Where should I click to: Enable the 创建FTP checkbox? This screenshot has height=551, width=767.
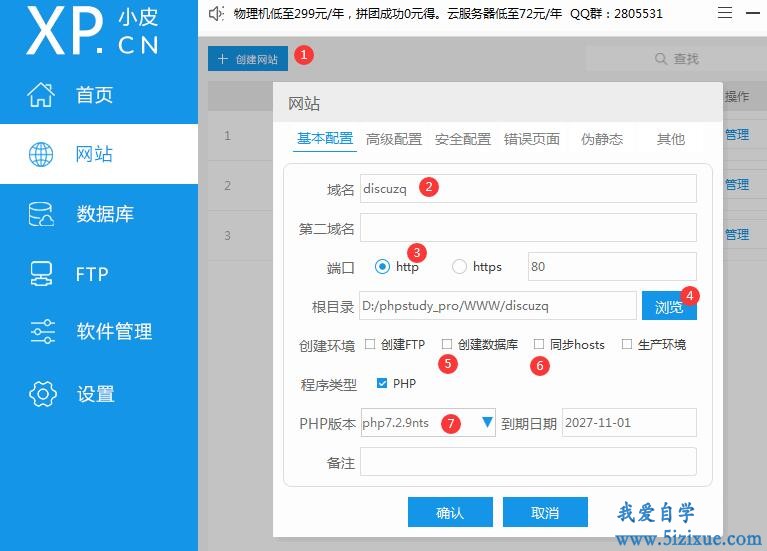pos(370,344)
